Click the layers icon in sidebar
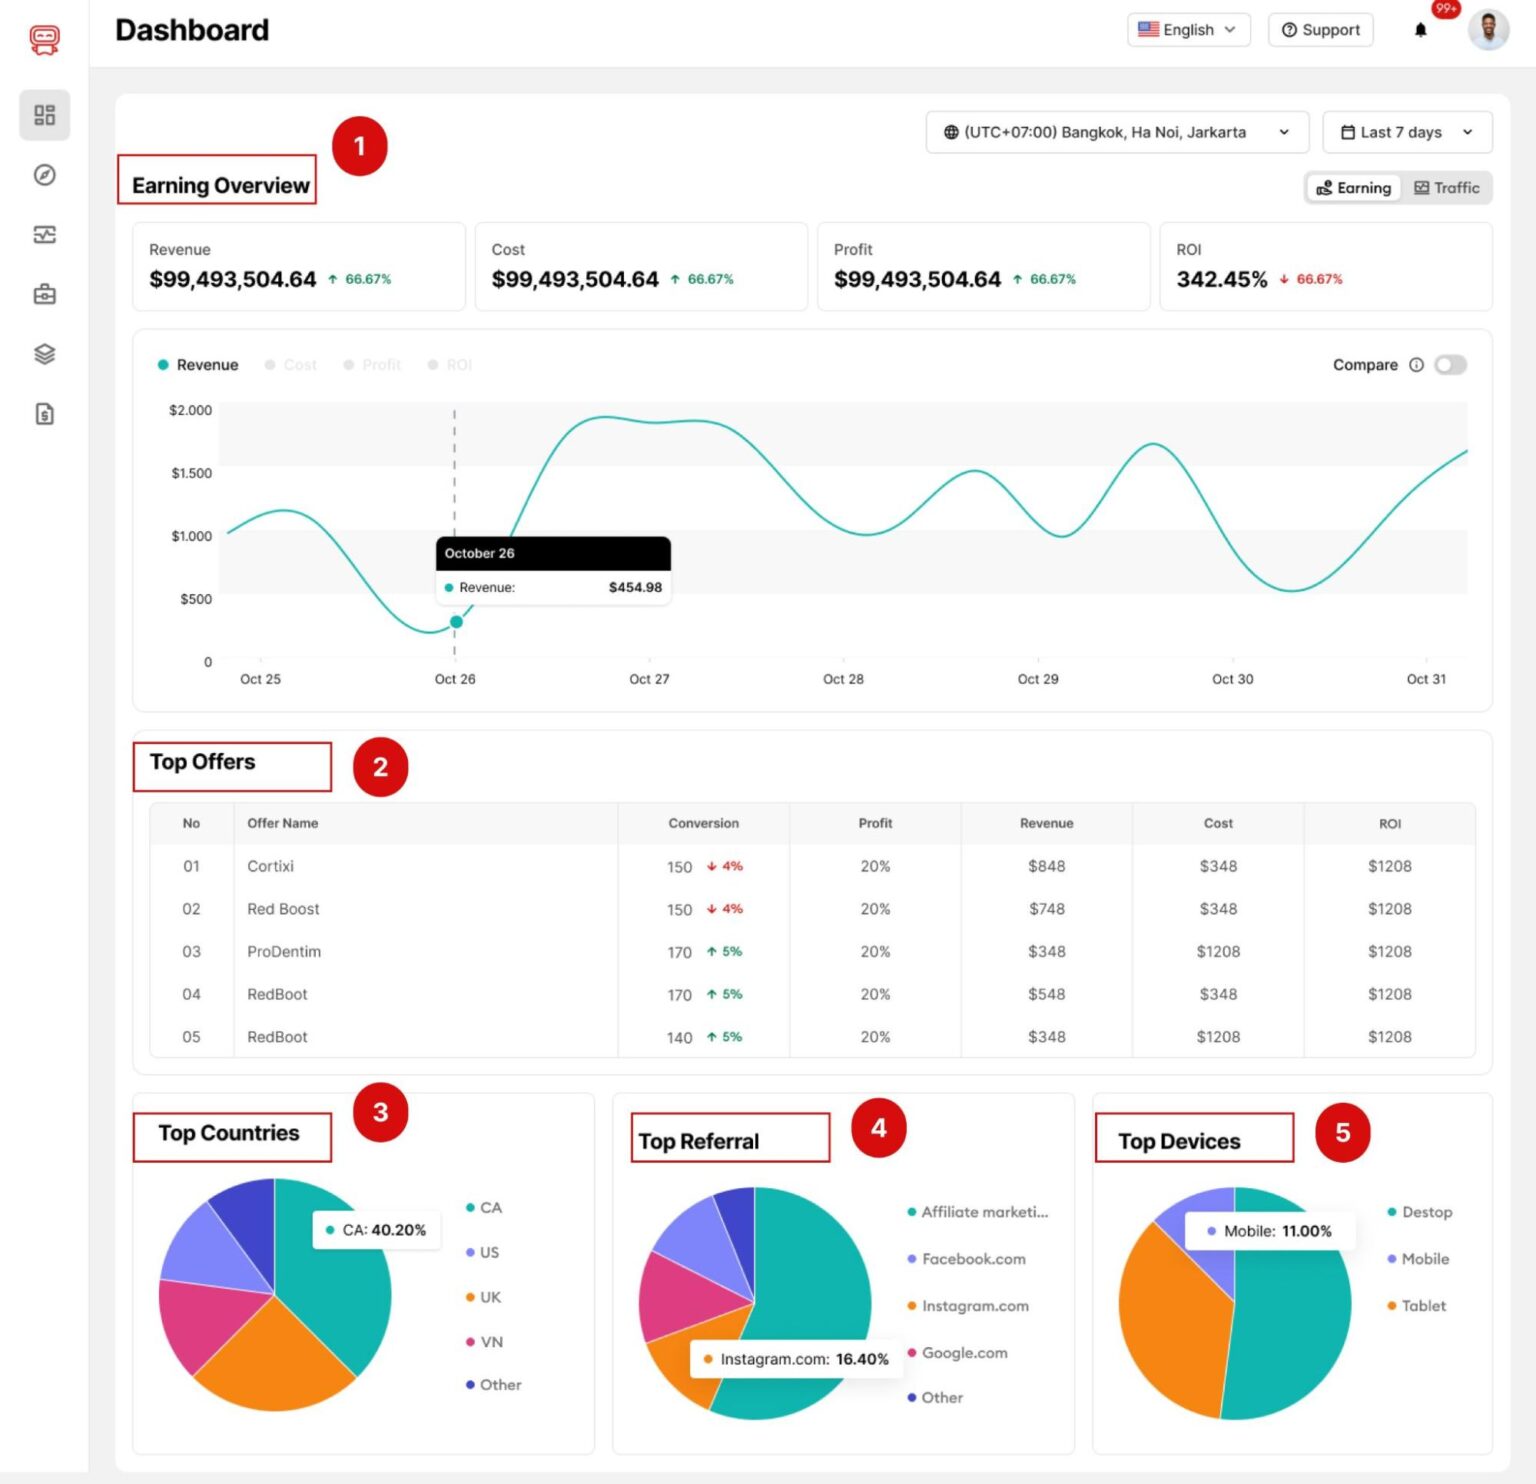This screenshot has width=1536, height=1484. click(43, 354)
